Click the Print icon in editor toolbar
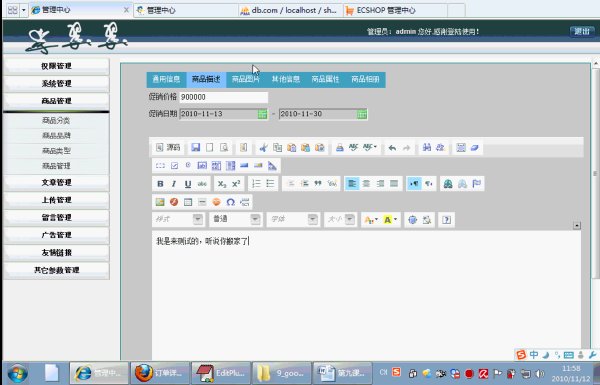 (x=339, y=147)
